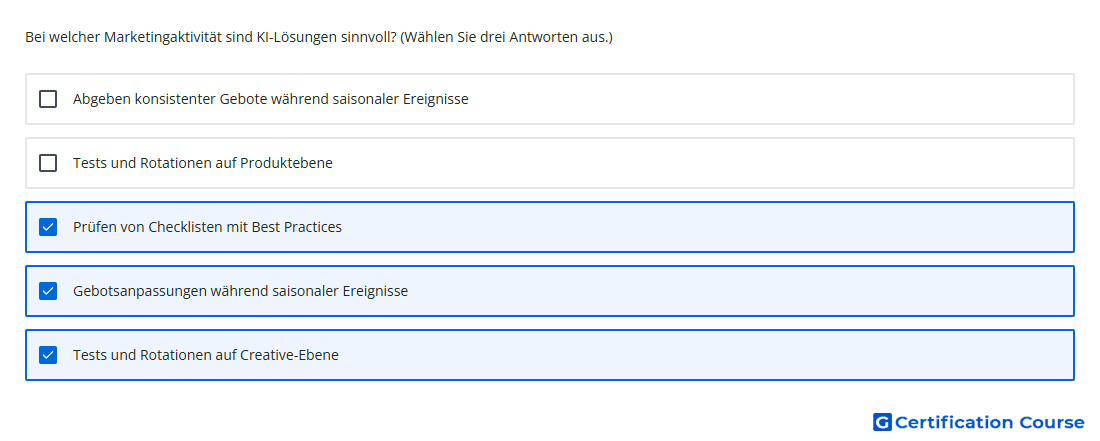Click the label text Gebotsanpassungen während saisonaler Ereignisse

coord(241,290)
